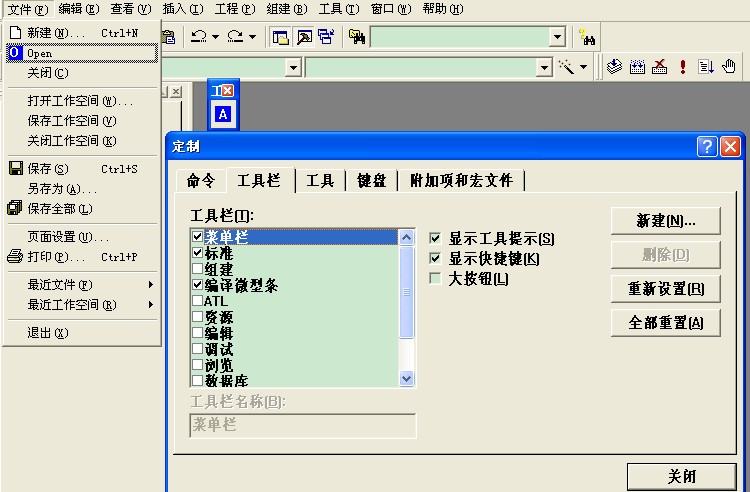Screen dimensions: 750x492
Task: Click the 关闭 button at dialog bottom
Action: [682, 476]
